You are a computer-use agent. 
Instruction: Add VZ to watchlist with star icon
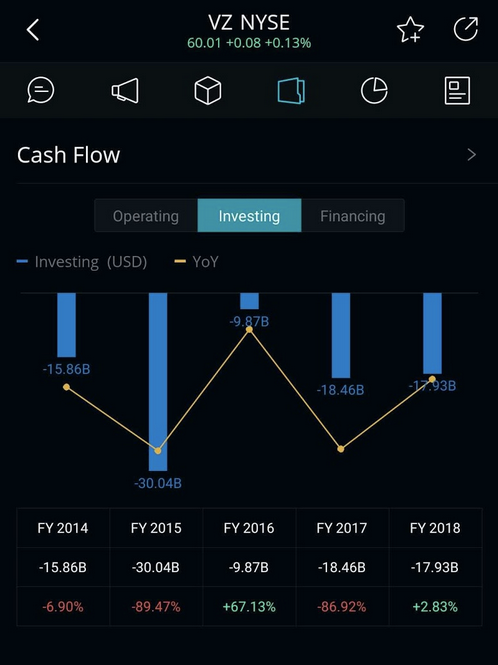pos(410,30)
